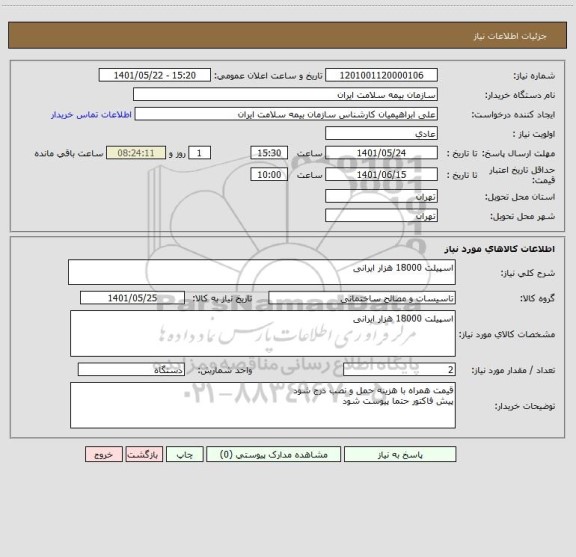Image resolution: width=576 pixels, height=557 pixels.
Task: Click delivery city field 'تهران'
Action: [x=381, y=215]
